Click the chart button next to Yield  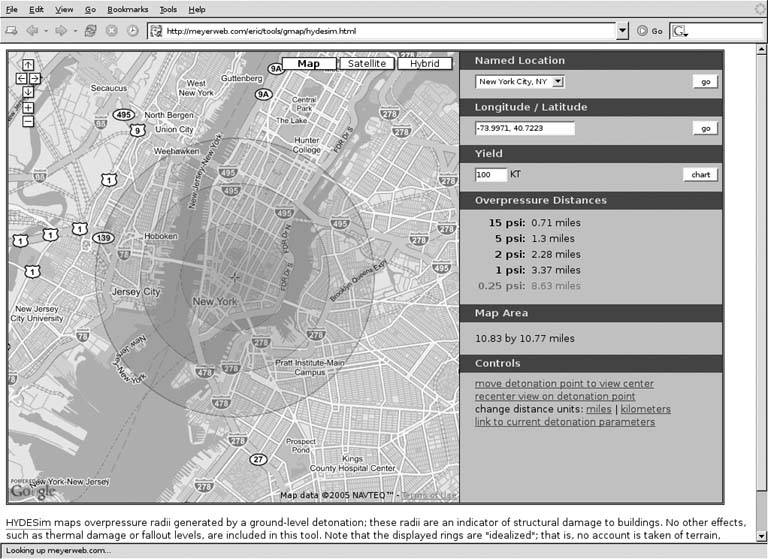pyautogui.click(x=701, y=175)
